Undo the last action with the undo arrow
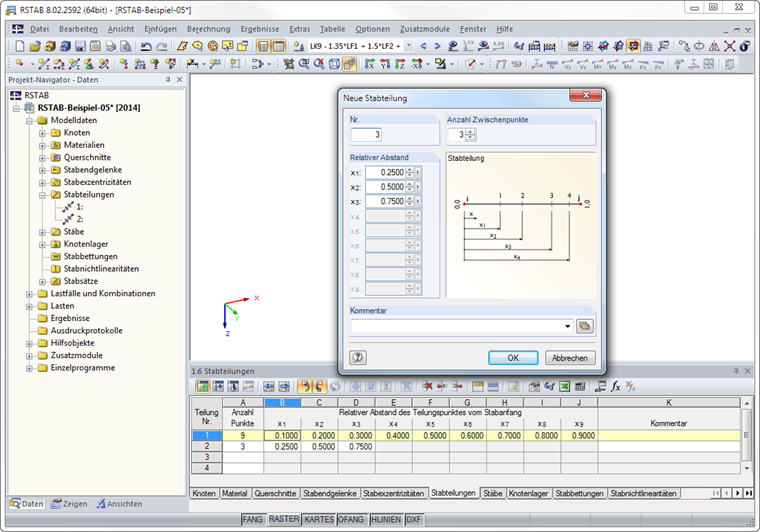760x532 pixels. tap(146, 46)
